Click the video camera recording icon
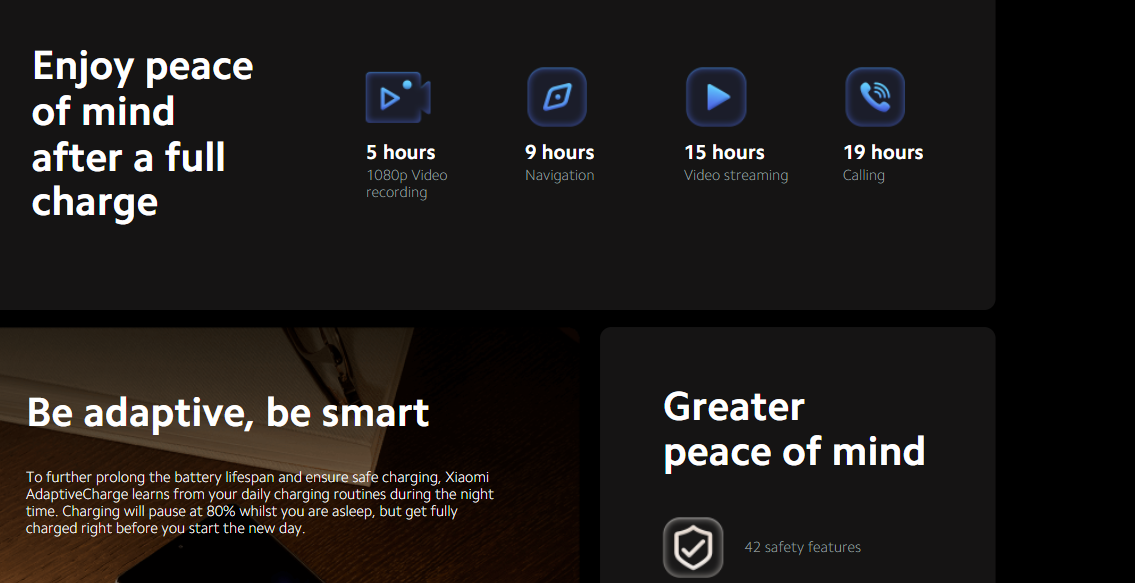Screen dimensions: 1135x583 coord(398,97)
